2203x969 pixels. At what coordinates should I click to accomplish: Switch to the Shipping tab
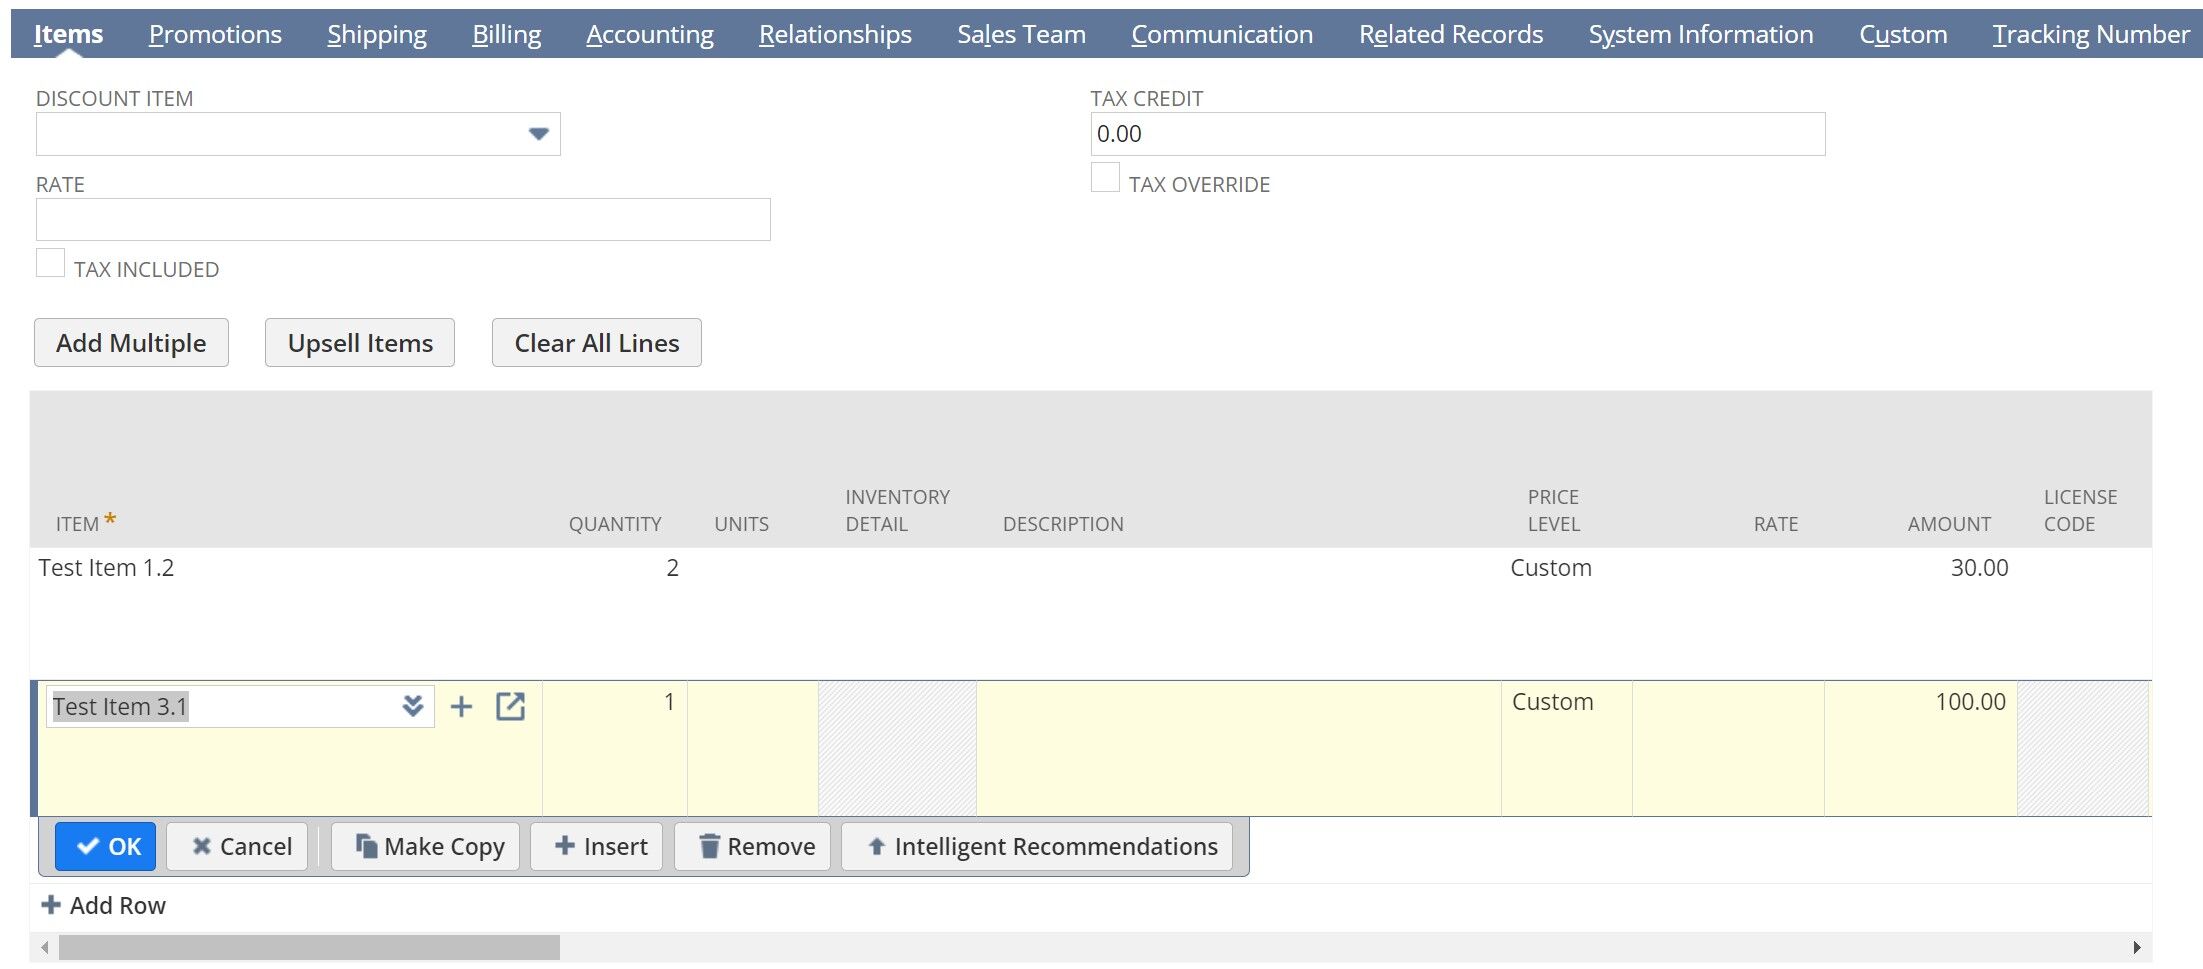coord(376,33)
